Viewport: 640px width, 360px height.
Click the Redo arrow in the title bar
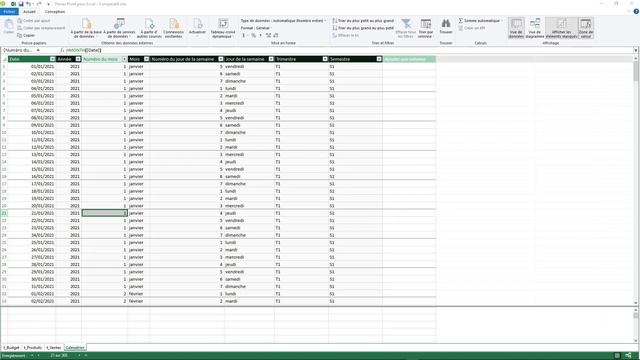[x=39, y=4]
